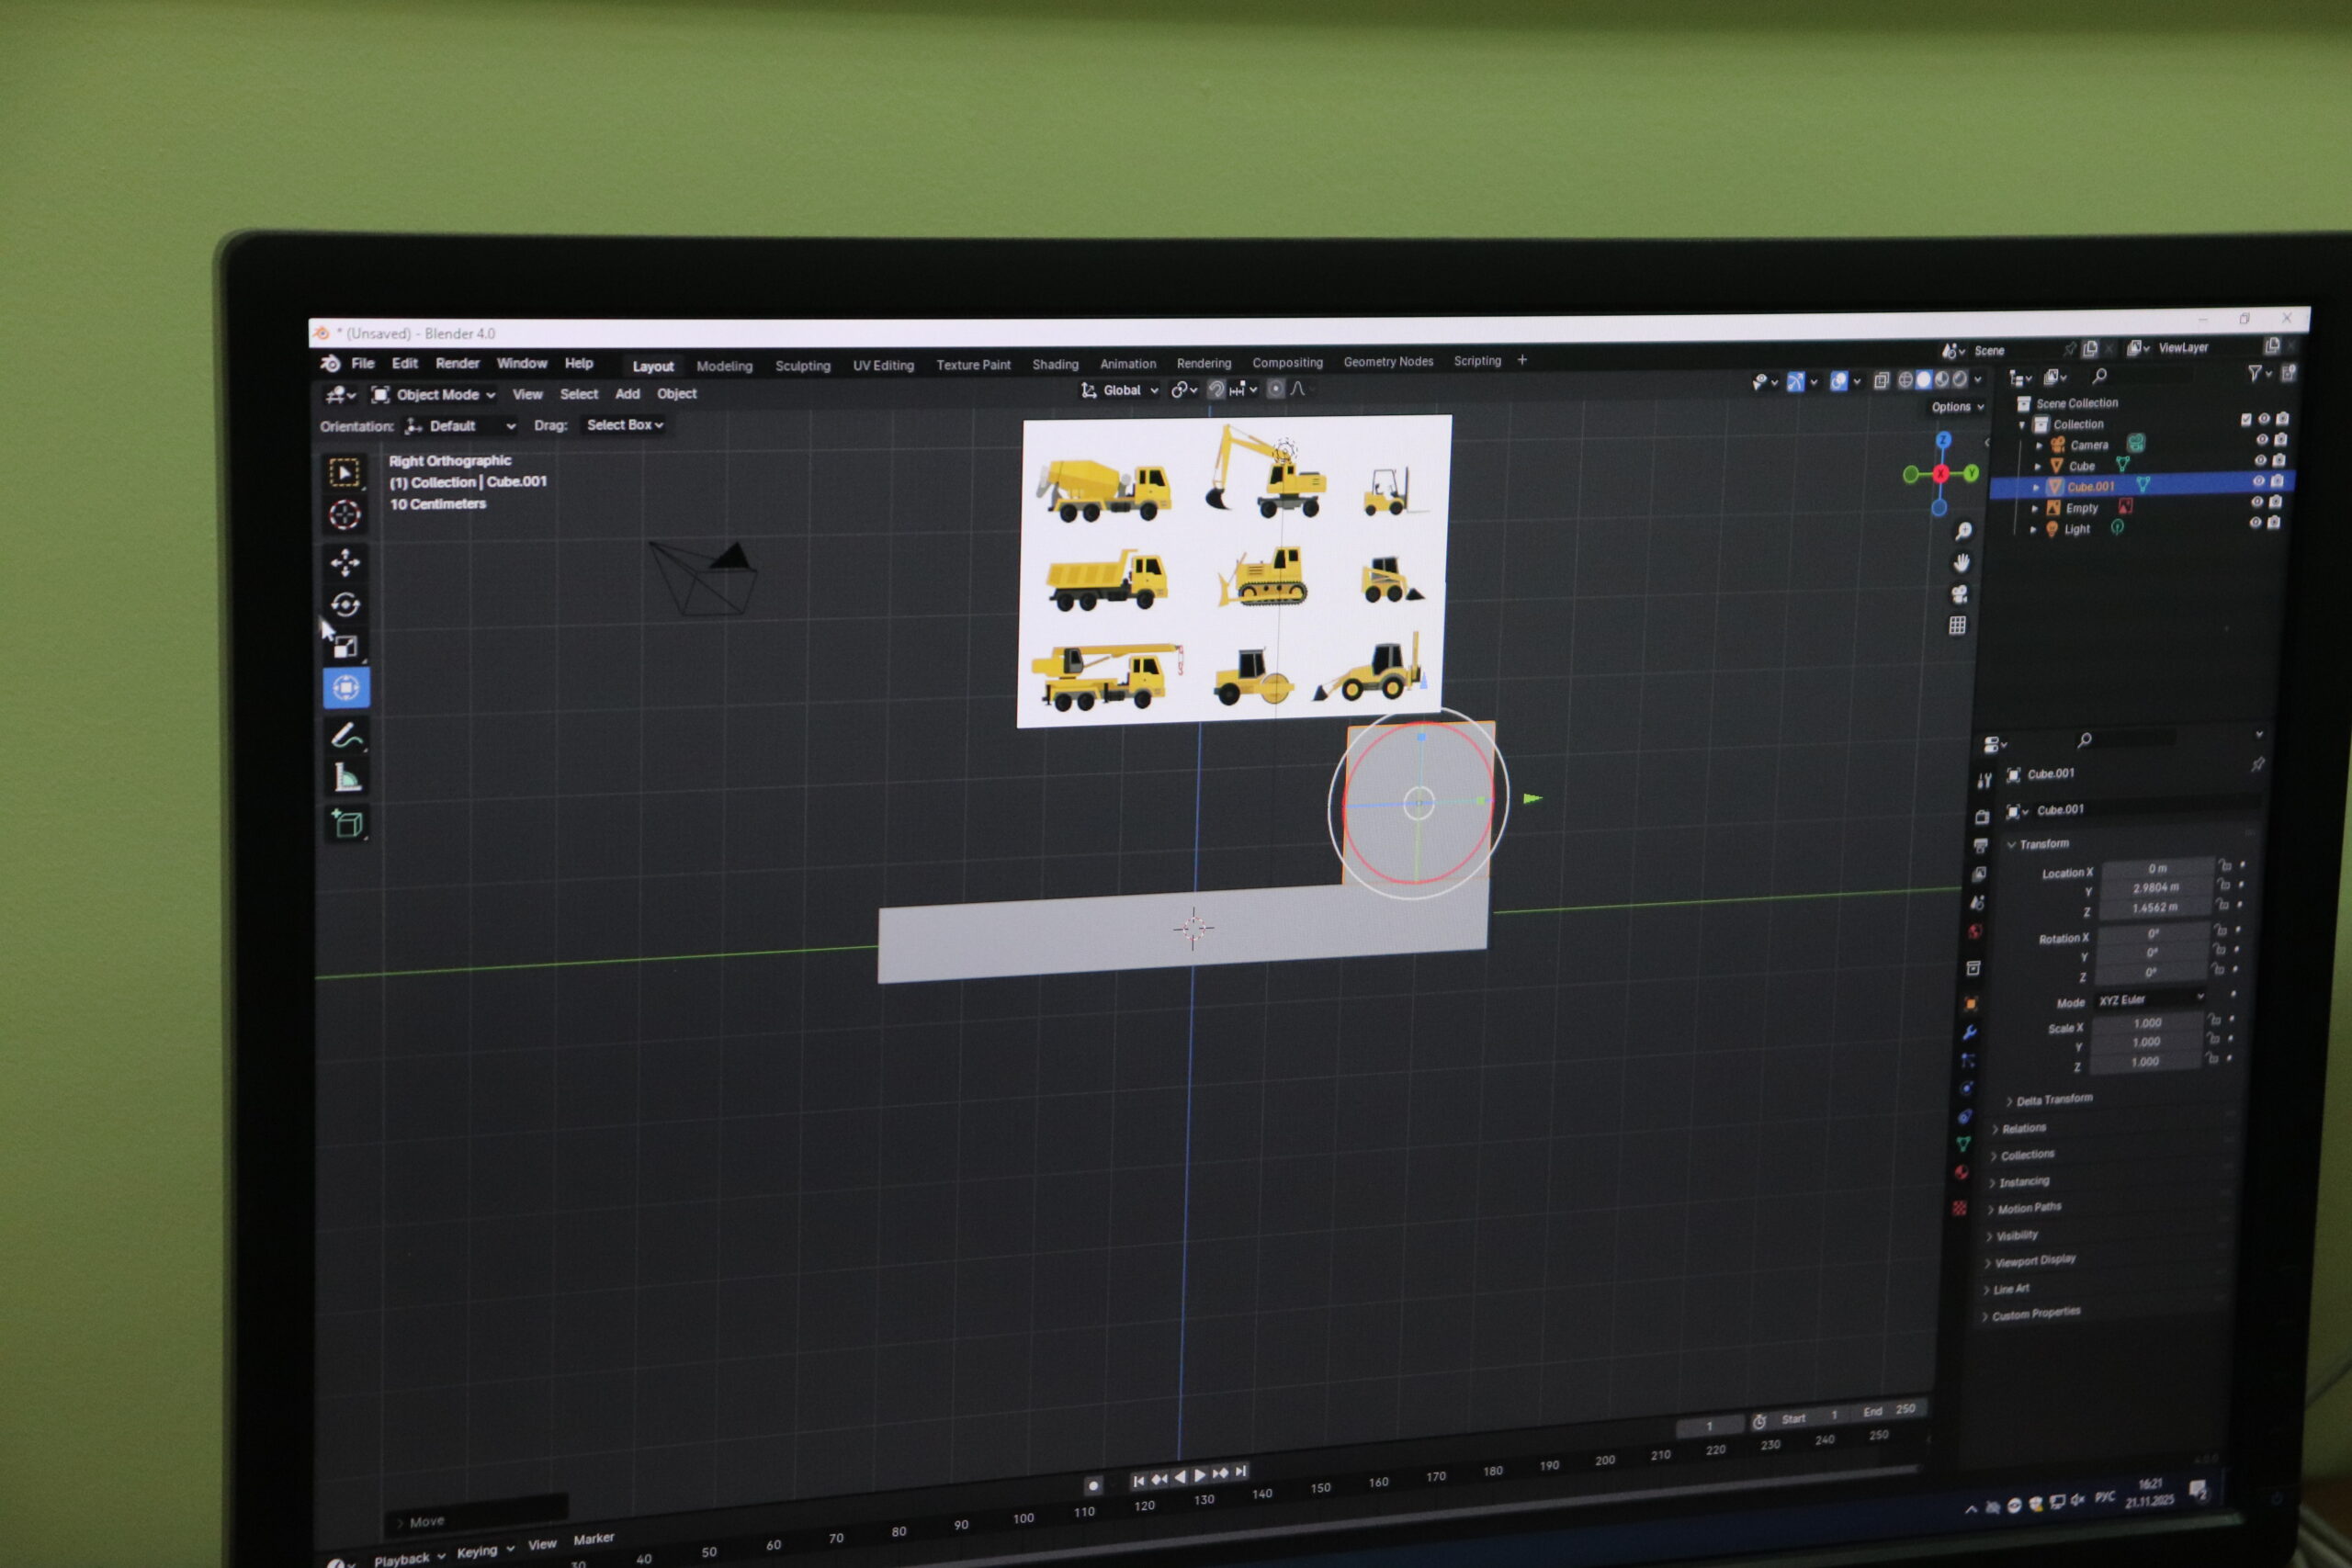Toggle camera view in viewport gizmo
This screenshot has width=2352, height=1568.
coord(1959,595)
